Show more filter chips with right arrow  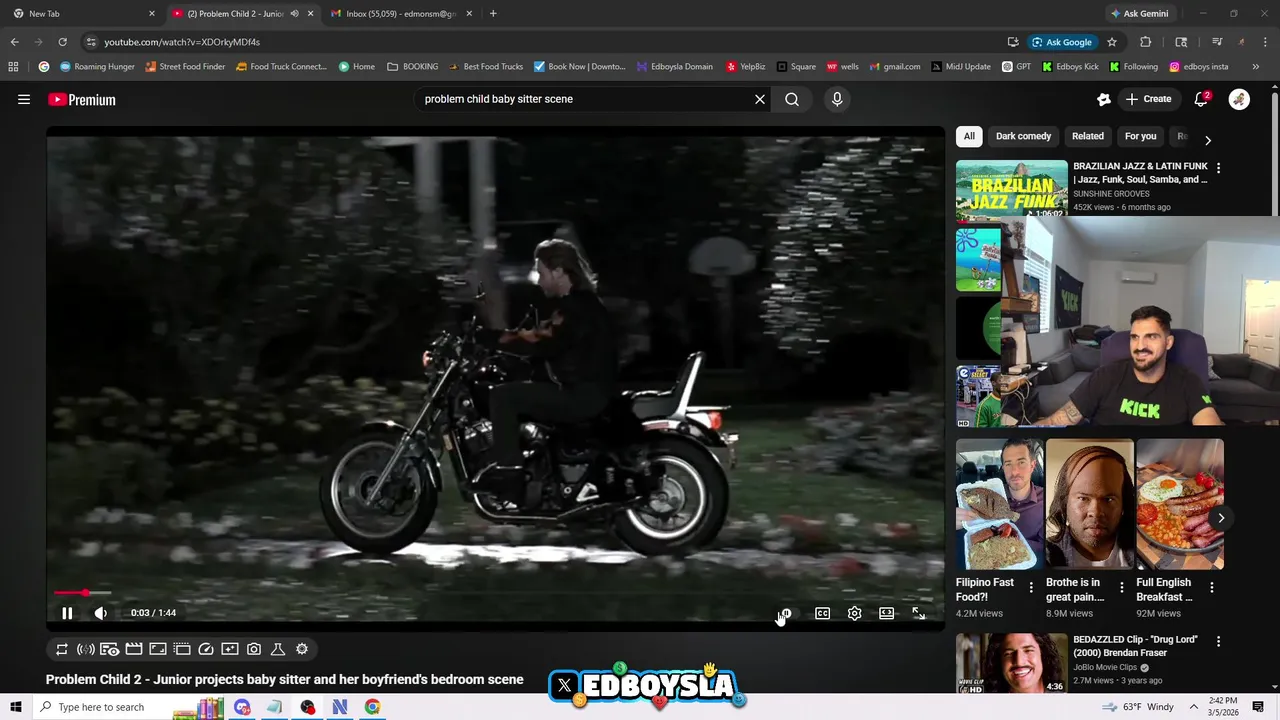[1207, 140]
